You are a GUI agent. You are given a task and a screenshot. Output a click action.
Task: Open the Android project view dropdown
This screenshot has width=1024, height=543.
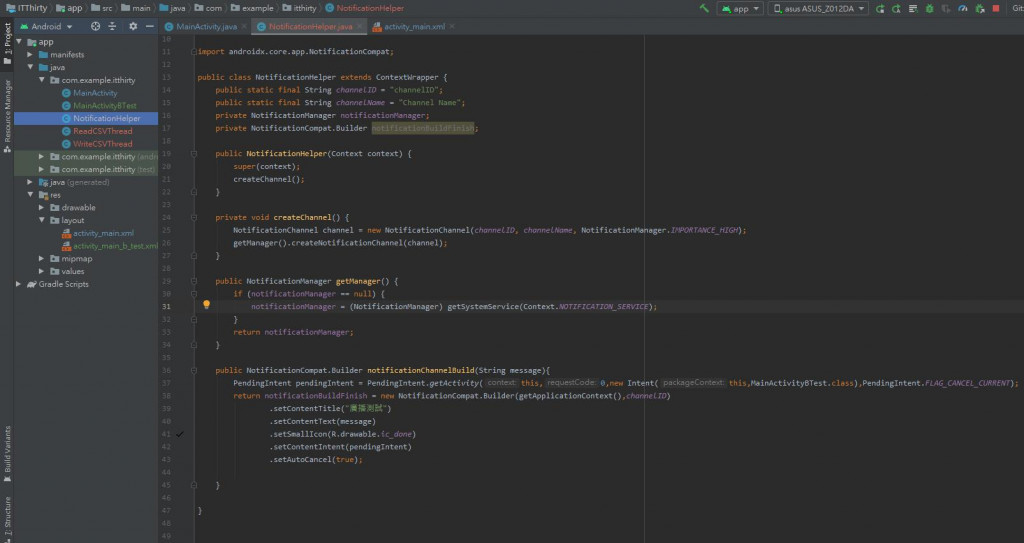point(48,27)
